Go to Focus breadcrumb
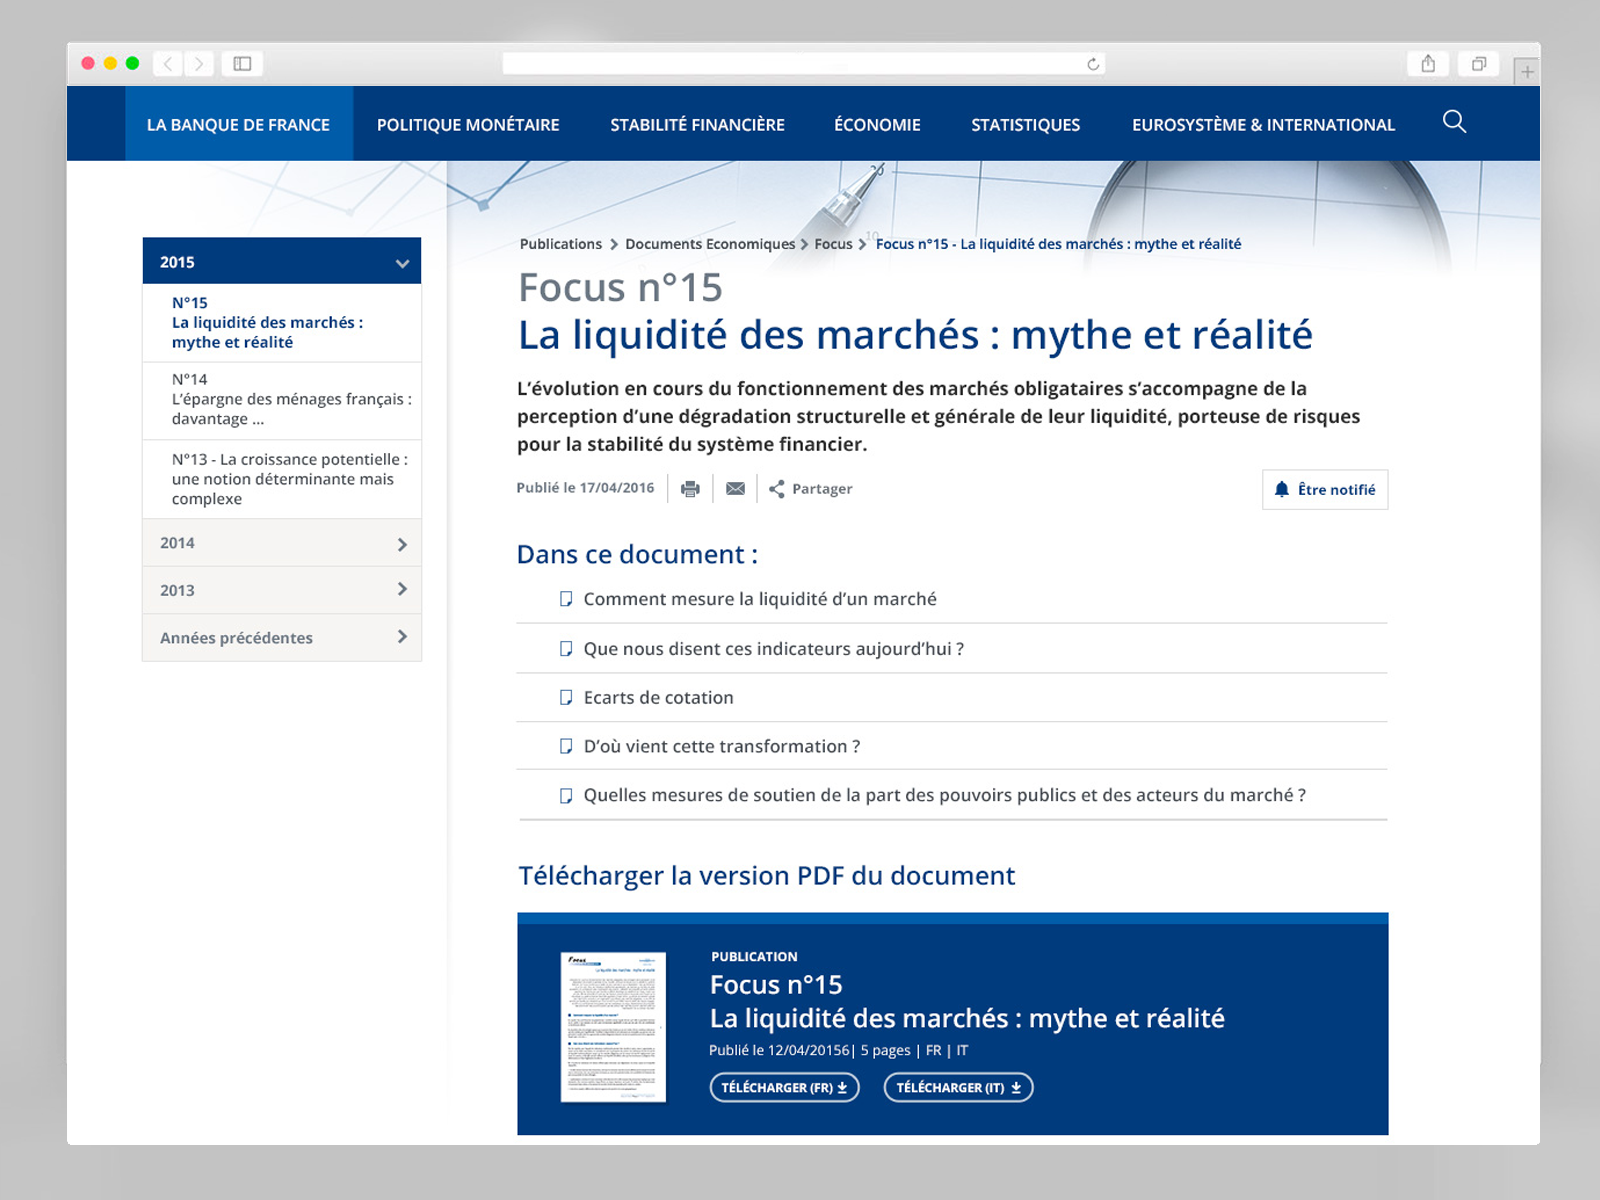The image size is (1600, 1200). click(833, 244)
